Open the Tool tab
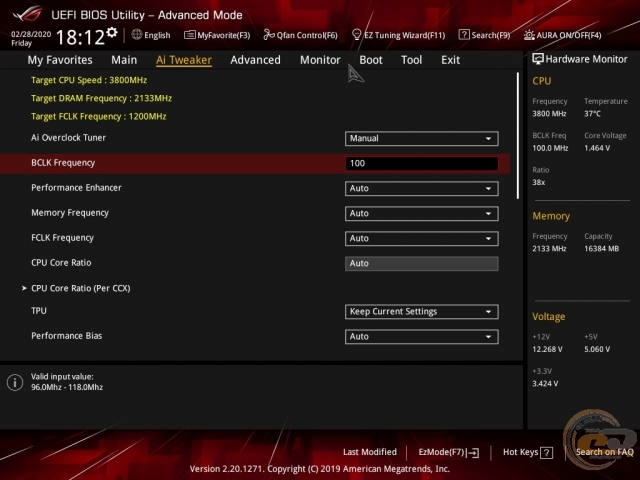640x480 pixels. click(411, 60)
